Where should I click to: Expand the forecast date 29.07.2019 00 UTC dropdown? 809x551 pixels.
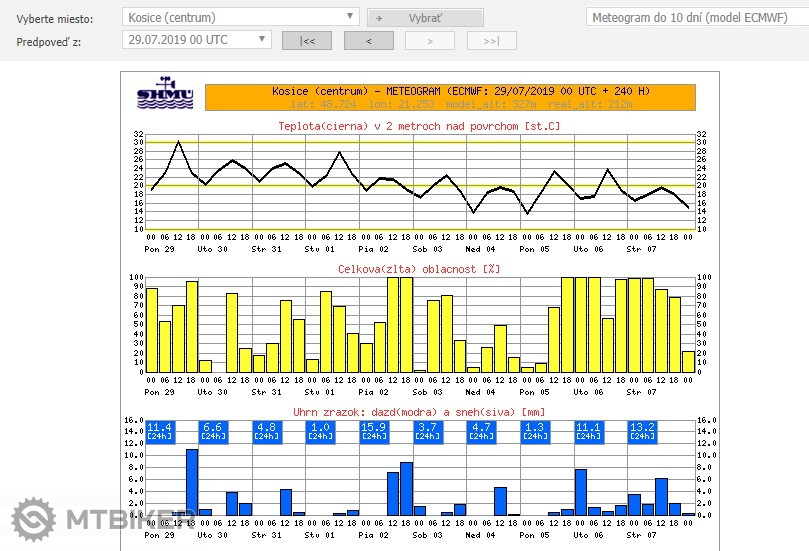[196, 39]
